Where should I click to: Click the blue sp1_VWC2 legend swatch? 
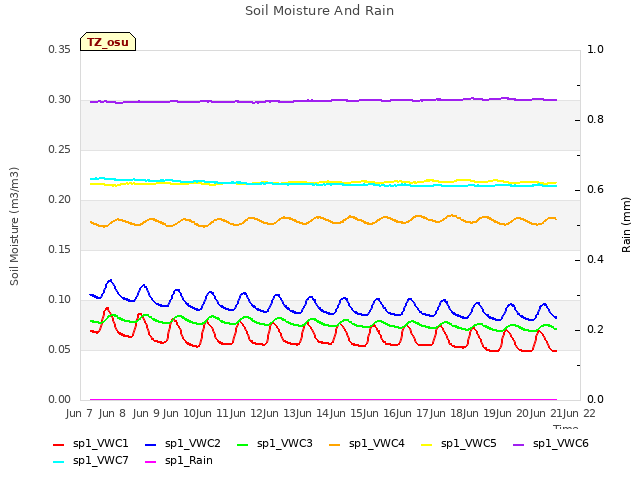[151, 444]
